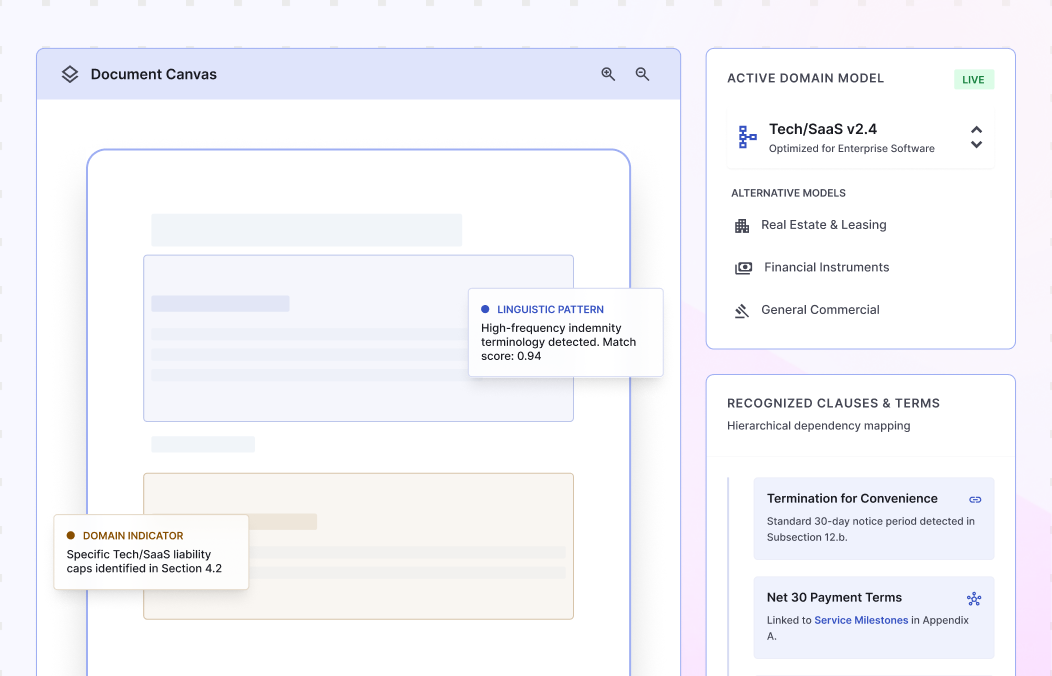This screenshot has width=1052, height=676.
Task: Click the Domain Indicator annotation tooltip
Action: coord(151,552)
